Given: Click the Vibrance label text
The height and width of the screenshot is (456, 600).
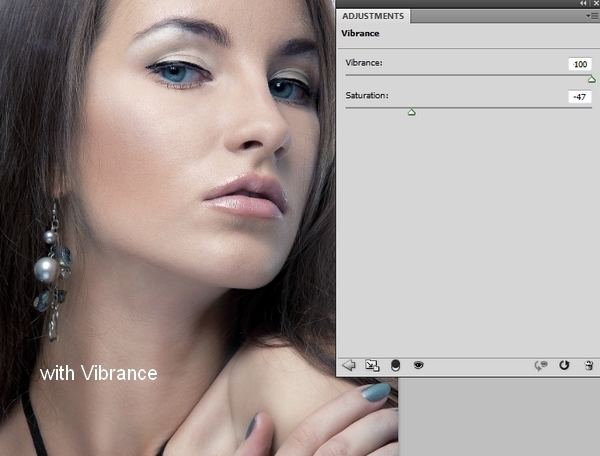Looking at the screenshot, I should coord(364,64).
